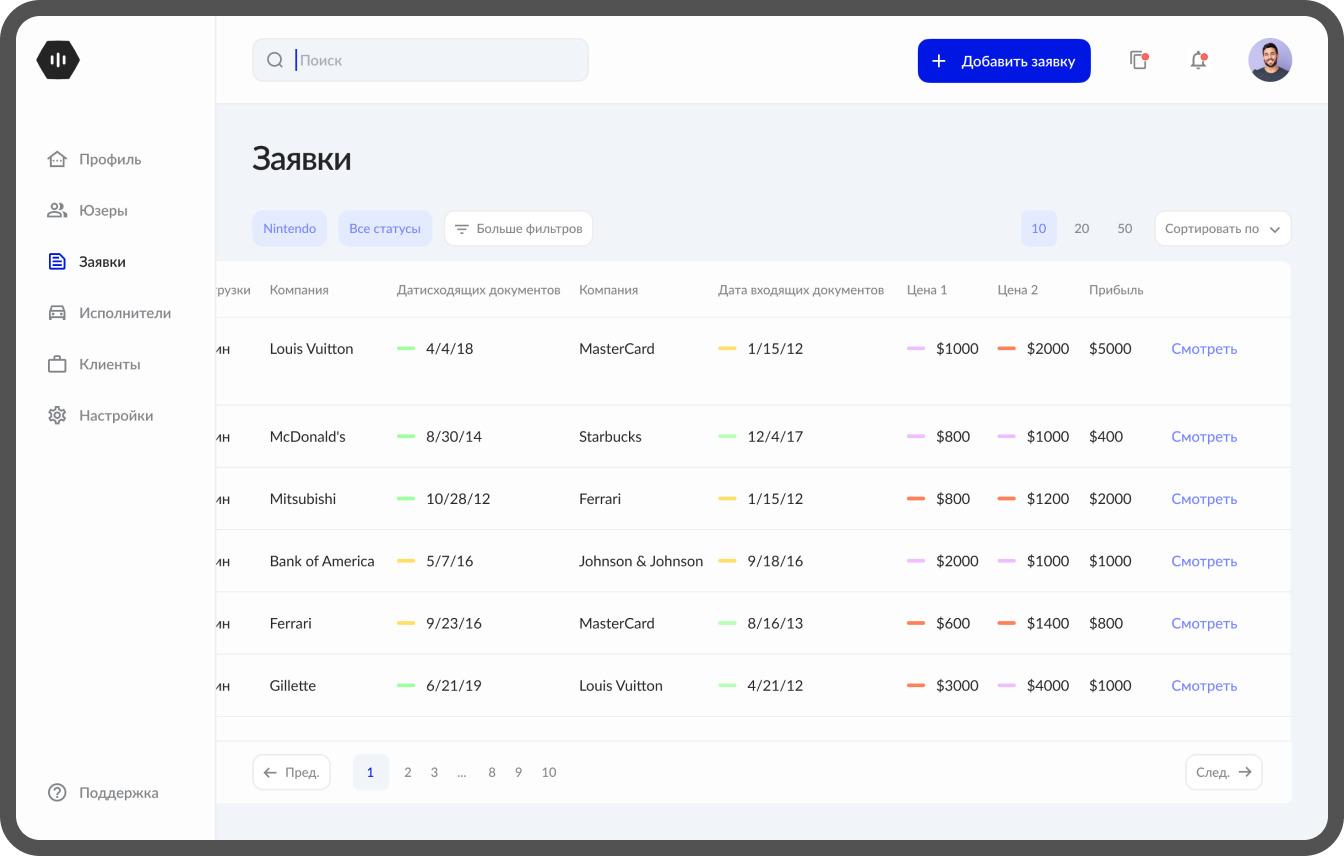The image size is (1344, 856).
Task: Click the Клиенты briefcase icon
Action: click(57, 364)
